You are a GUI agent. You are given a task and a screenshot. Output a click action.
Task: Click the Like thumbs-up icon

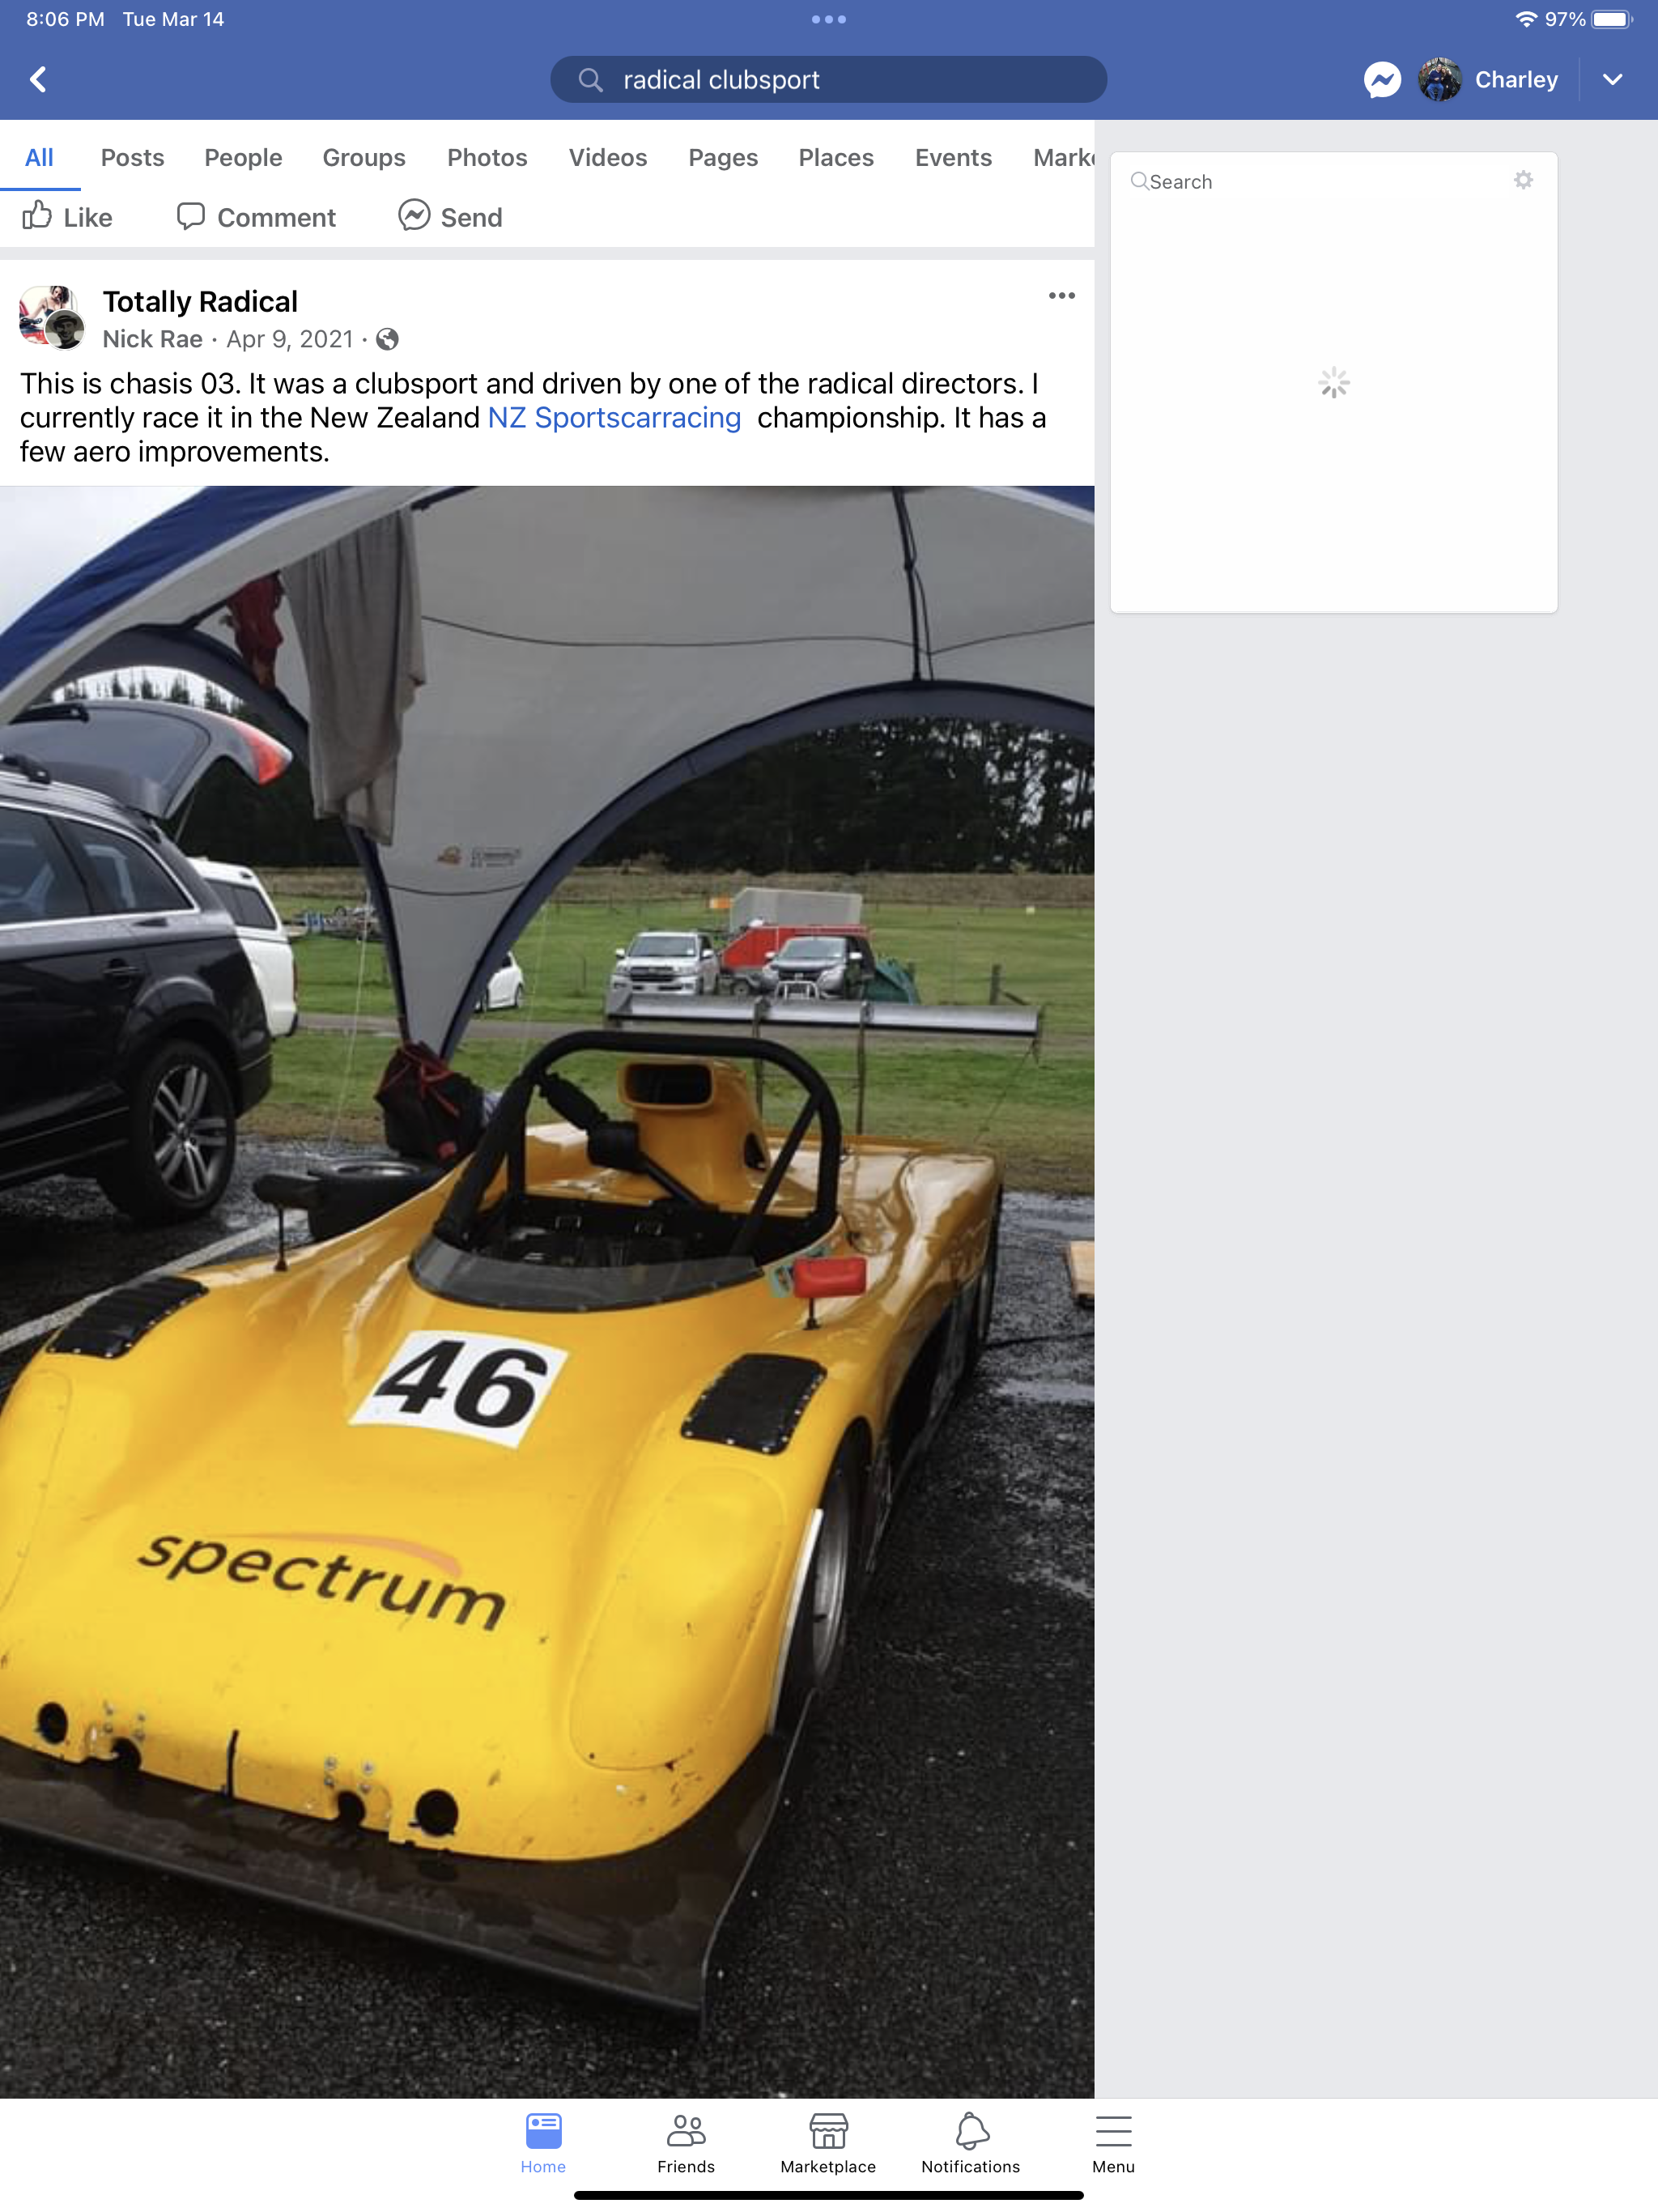37,215
